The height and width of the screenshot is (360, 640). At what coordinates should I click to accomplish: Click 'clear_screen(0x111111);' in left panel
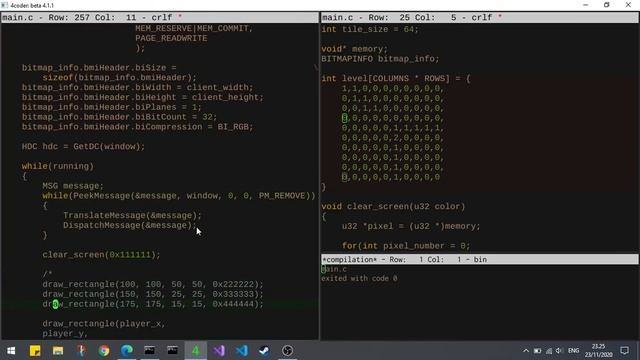(101, 255)
